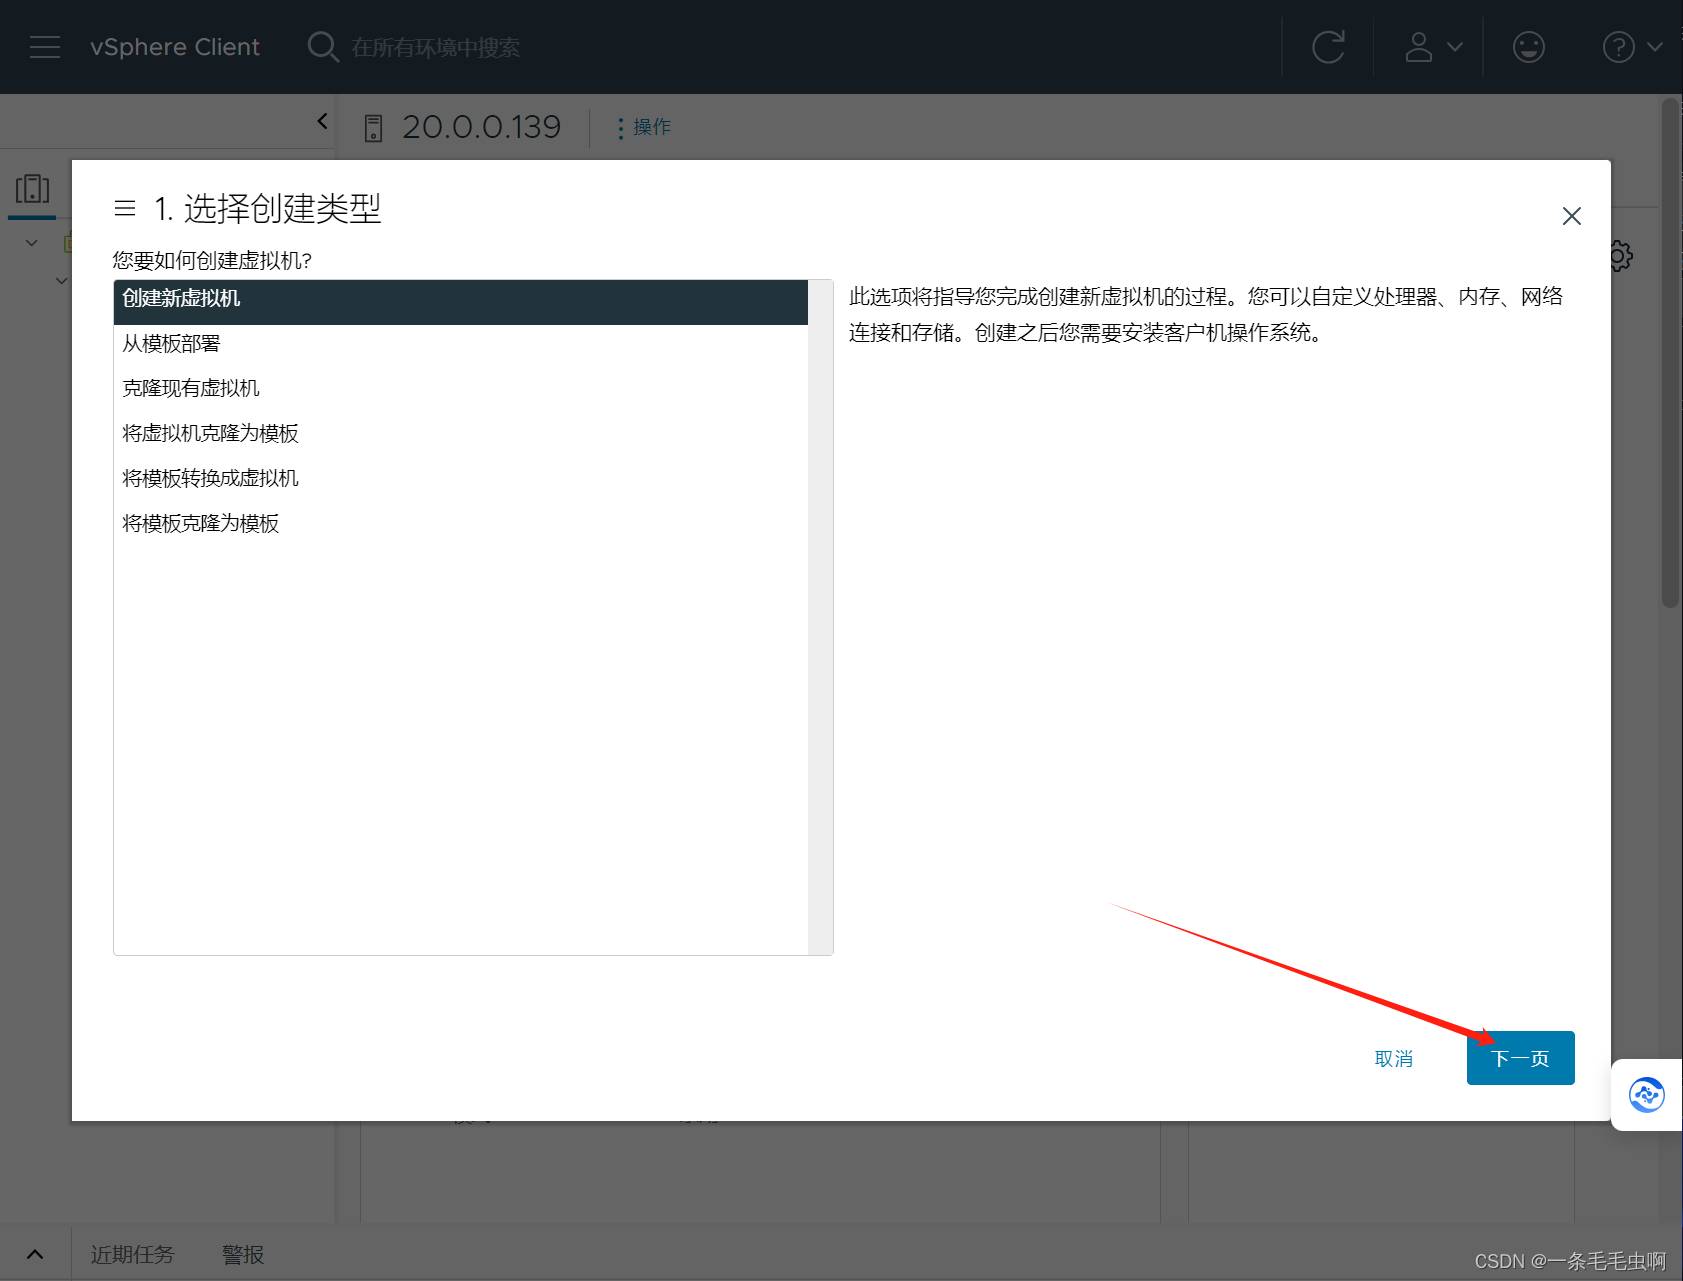This screenshot has width=1683, height=1281.
Task: Click the global search magnifier icon
Action: pyautogui.click(x=322, y=47)
